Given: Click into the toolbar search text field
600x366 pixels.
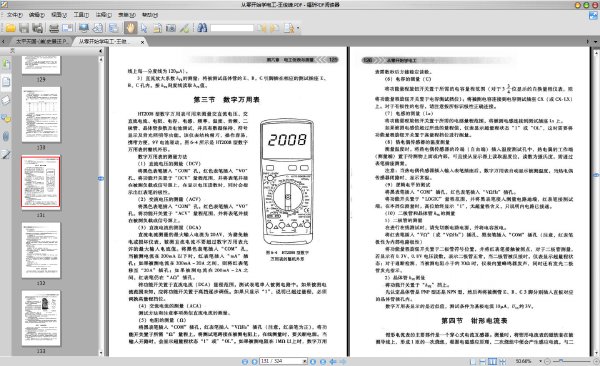Looking at the screenshot, I should tap(232, 28).
